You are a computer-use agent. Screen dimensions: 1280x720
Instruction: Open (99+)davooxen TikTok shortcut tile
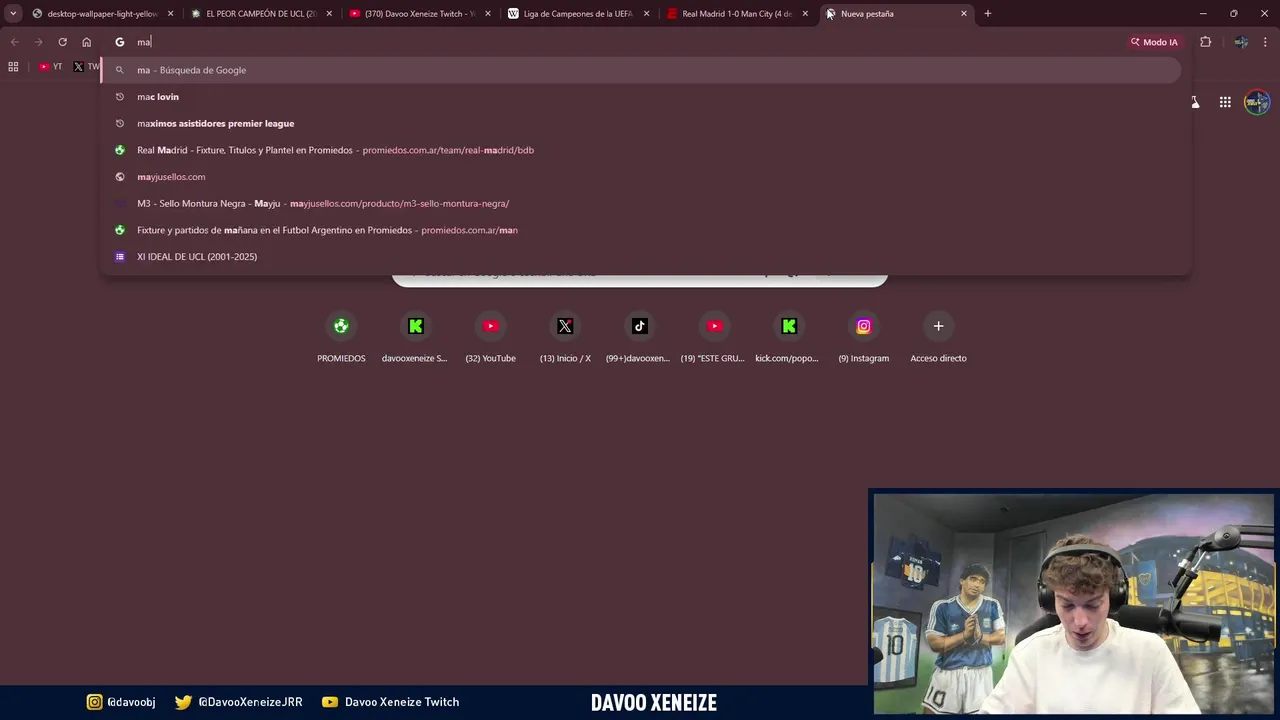639,337
